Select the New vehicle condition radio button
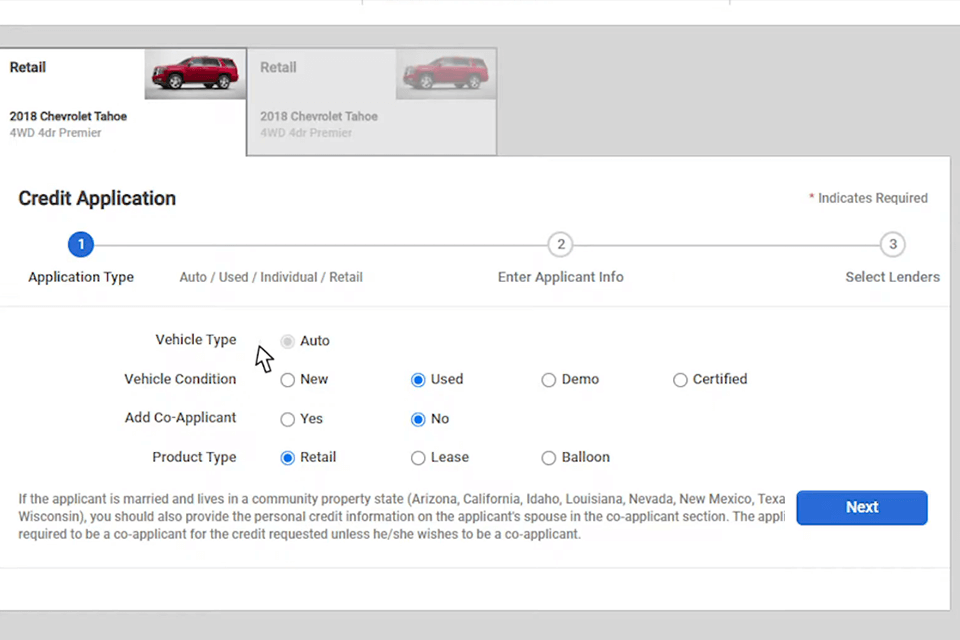 287,380
